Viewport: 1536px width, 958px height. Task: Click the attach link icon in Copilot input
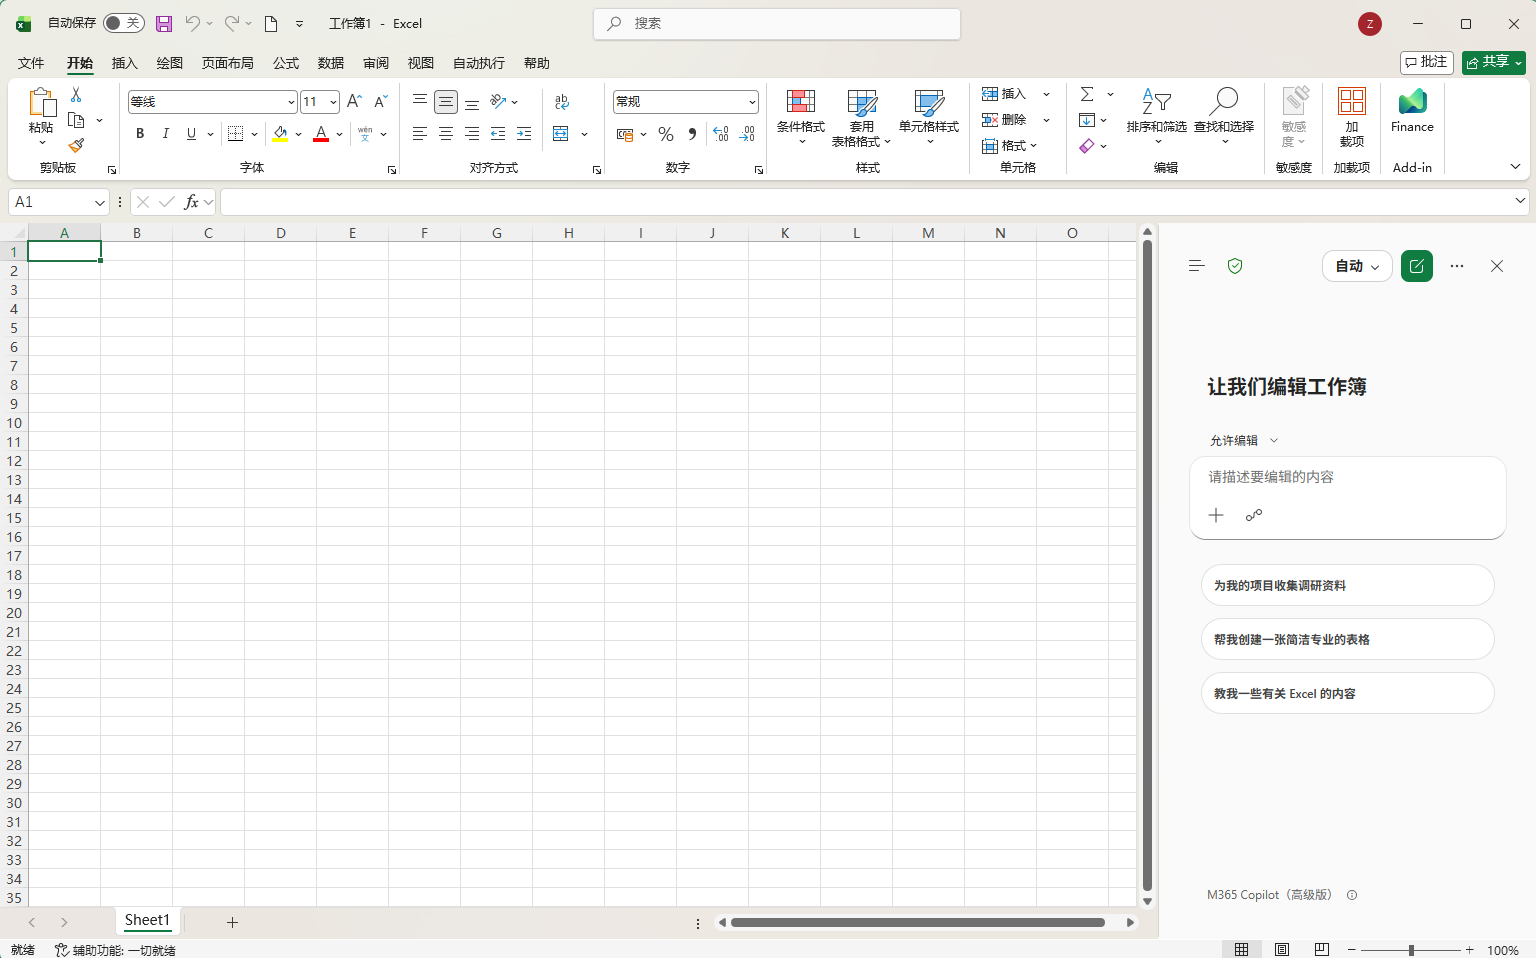click(1254, 515)
